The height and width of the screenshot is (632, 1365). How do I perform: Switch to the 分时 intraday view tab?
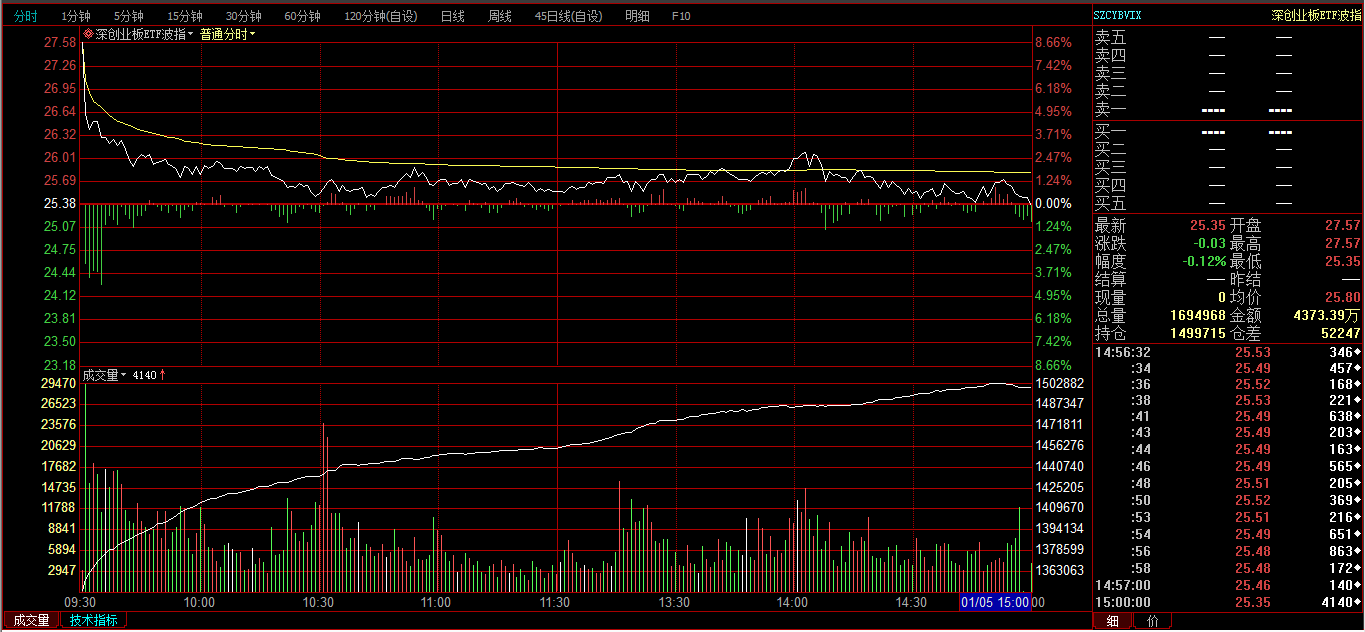coord(26,16)
